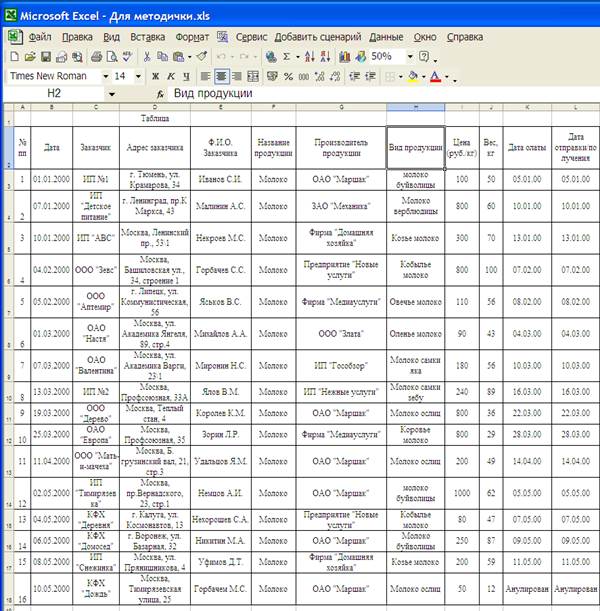Click the Increase Decimal icon
This screenshot has height=611, width=600.
click(319, 76)
